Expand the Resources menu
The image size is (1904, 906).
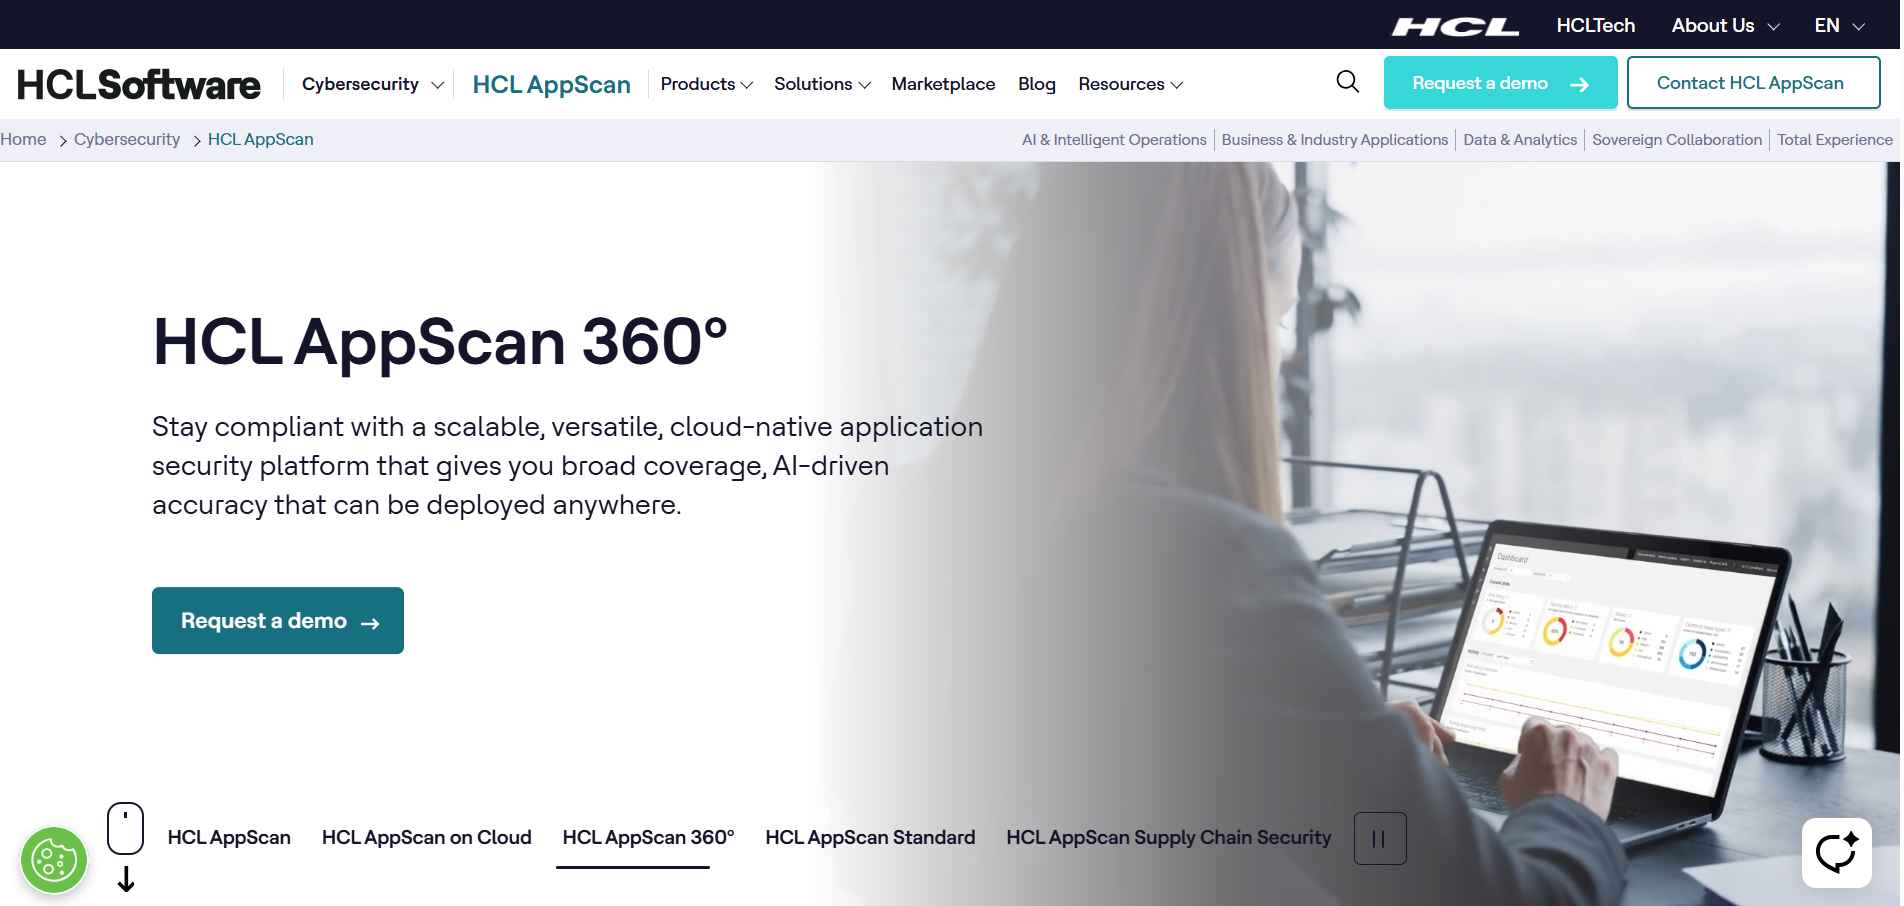tap(1130, 84)
